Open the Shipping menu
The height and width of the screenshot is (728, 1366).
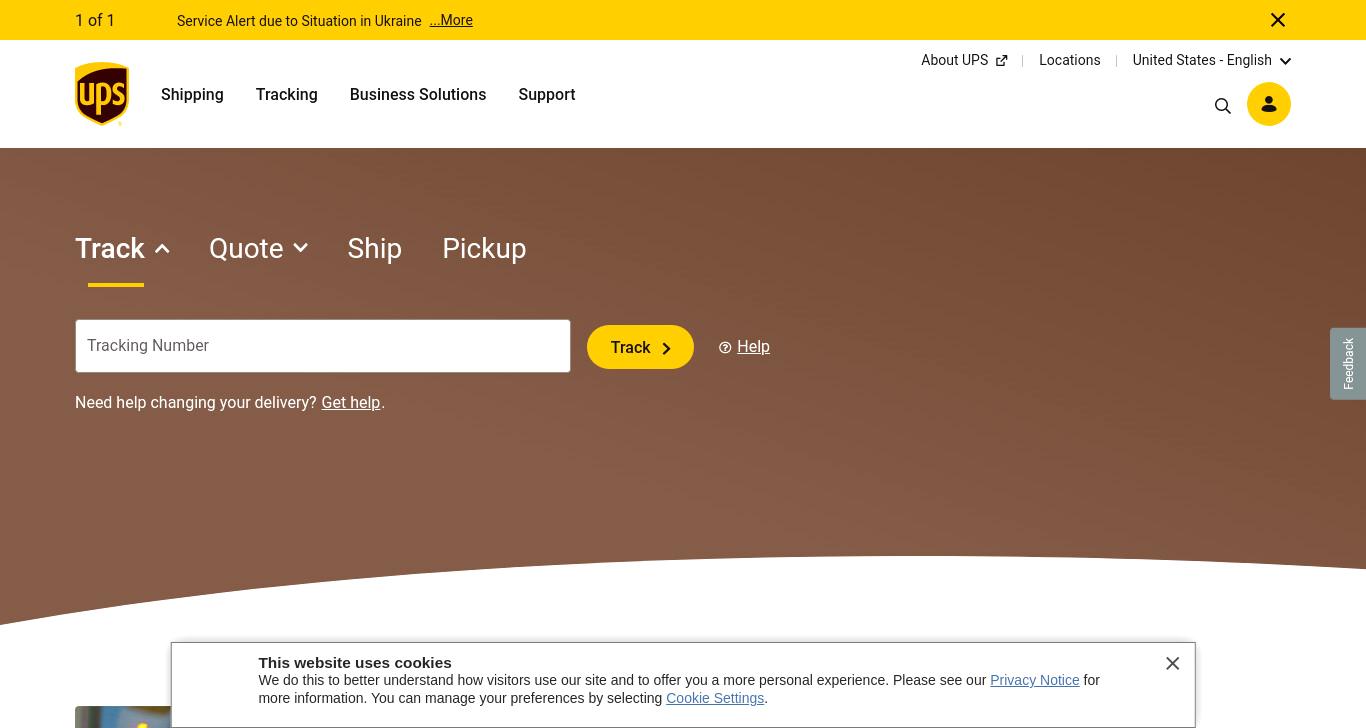192,94
